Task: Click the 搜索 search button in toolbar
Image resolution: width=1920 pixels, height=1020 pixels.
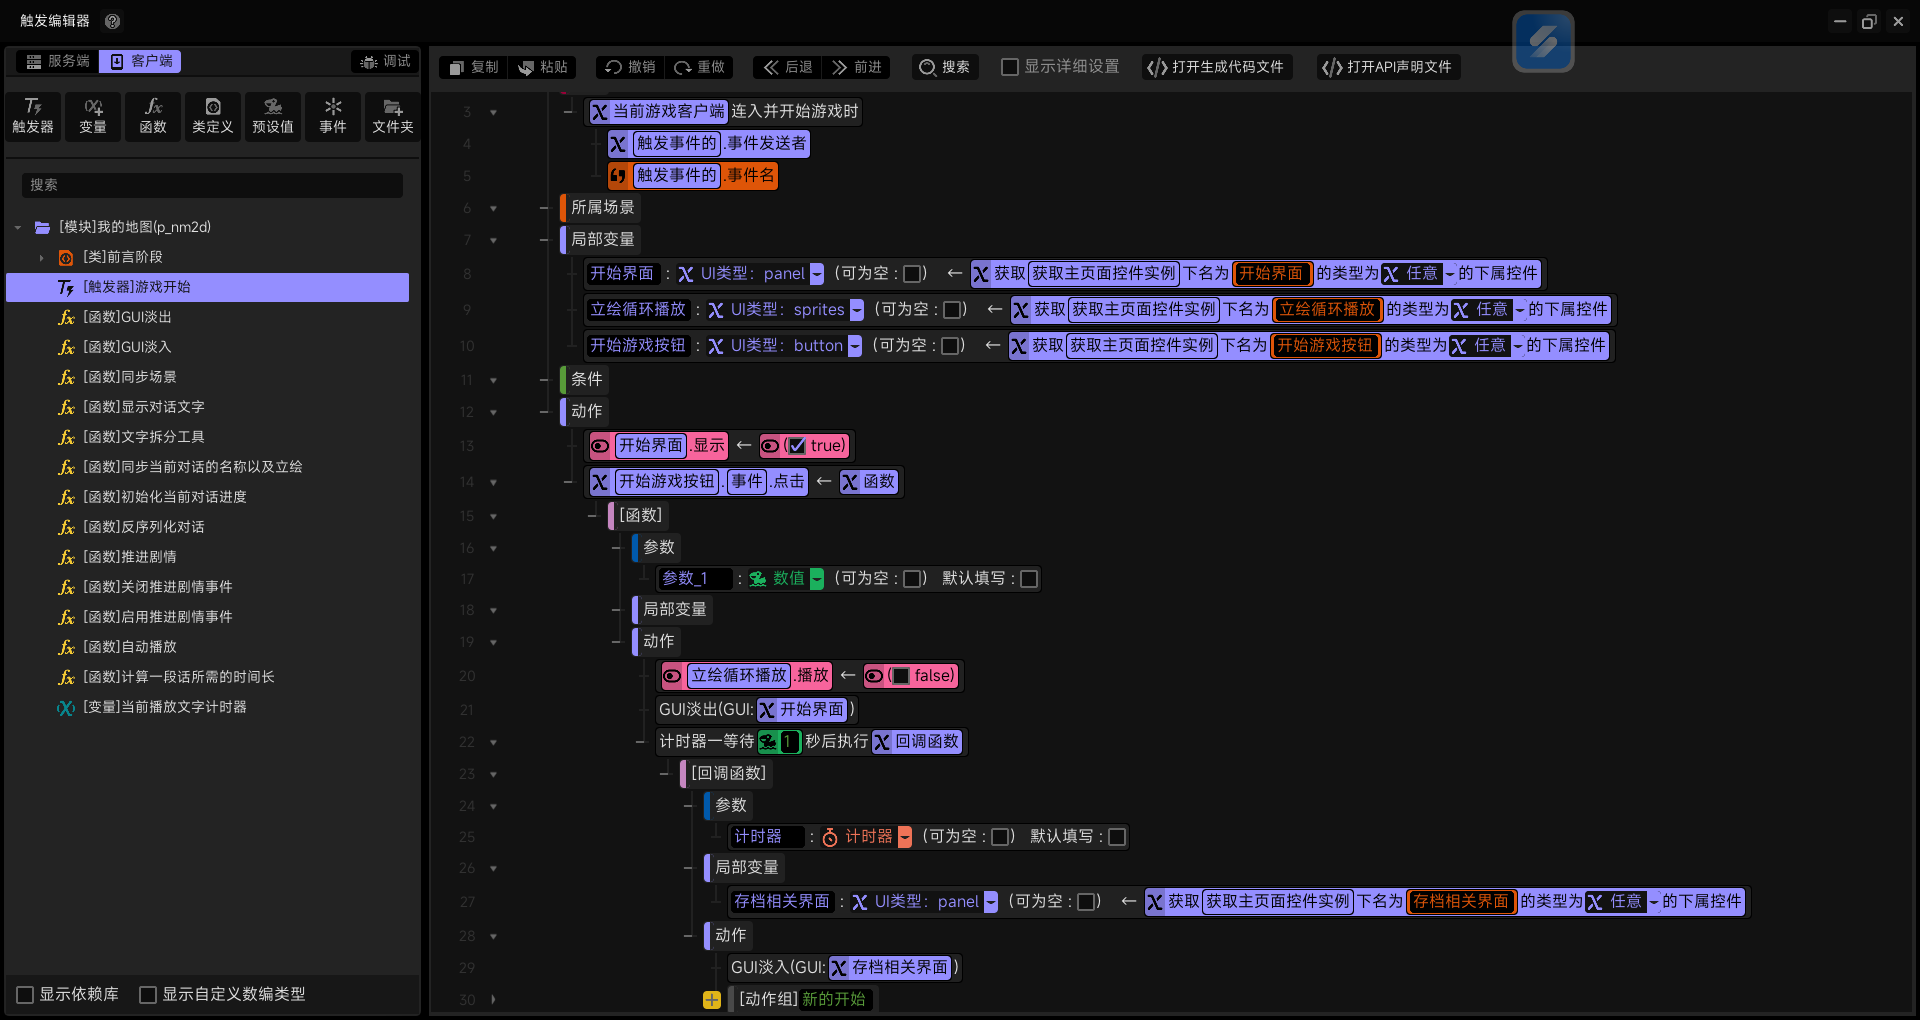Action: [x=944, y=67]
